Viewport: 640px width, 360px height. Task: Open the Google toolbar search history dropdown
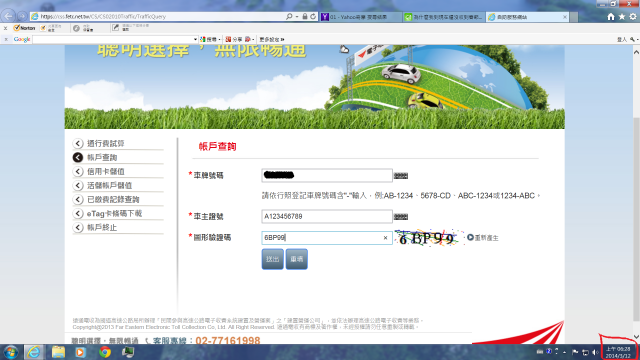(195, 39)
